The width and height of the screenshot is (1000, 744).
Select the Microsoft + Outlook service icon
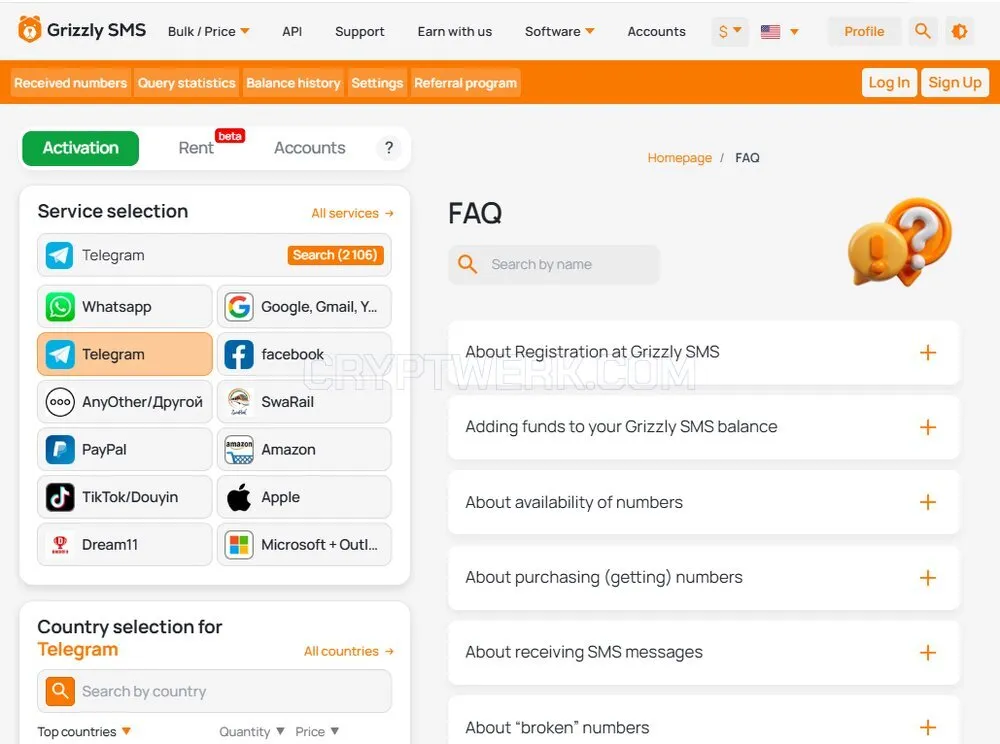(239, 544)
